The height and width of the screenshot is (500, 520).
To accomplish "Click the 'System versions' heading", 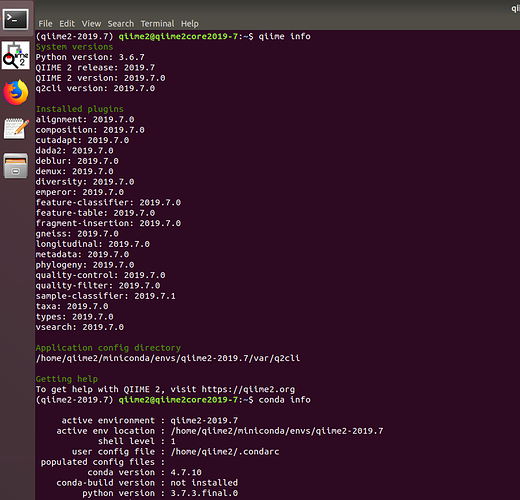I will click(74, 47).
